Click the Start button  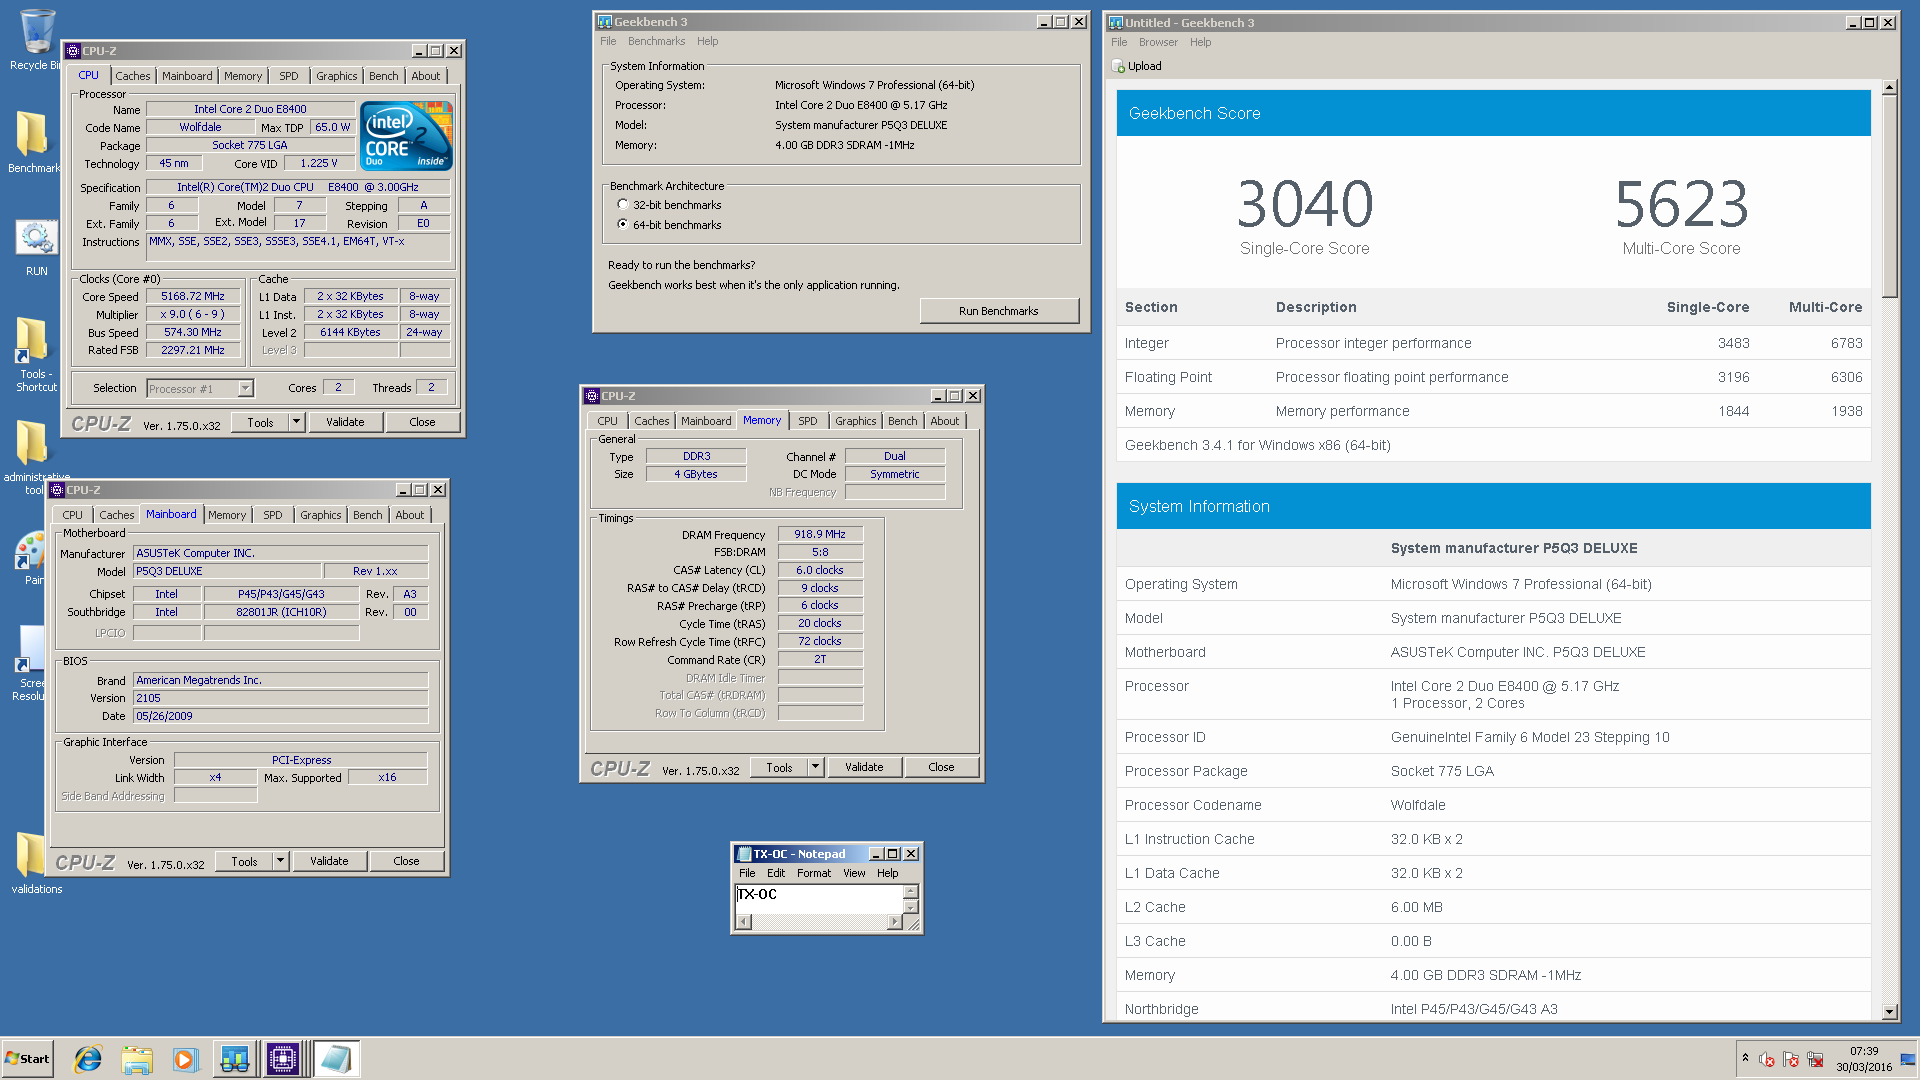tap(27, 1059)
